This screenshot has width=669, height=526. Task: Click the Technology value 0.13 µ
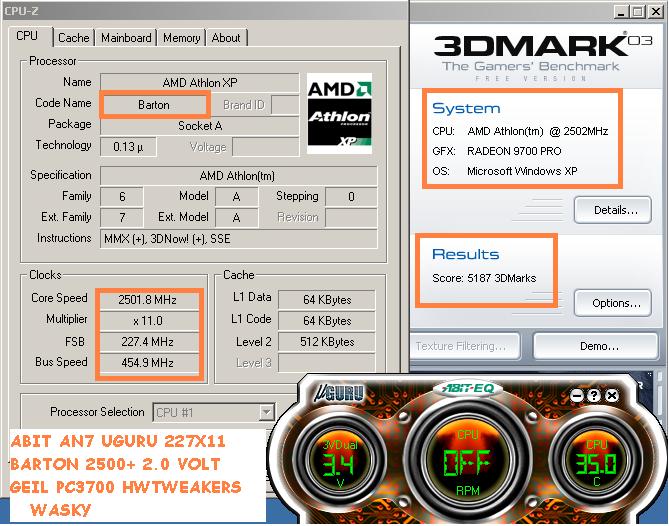pos(128,147)
